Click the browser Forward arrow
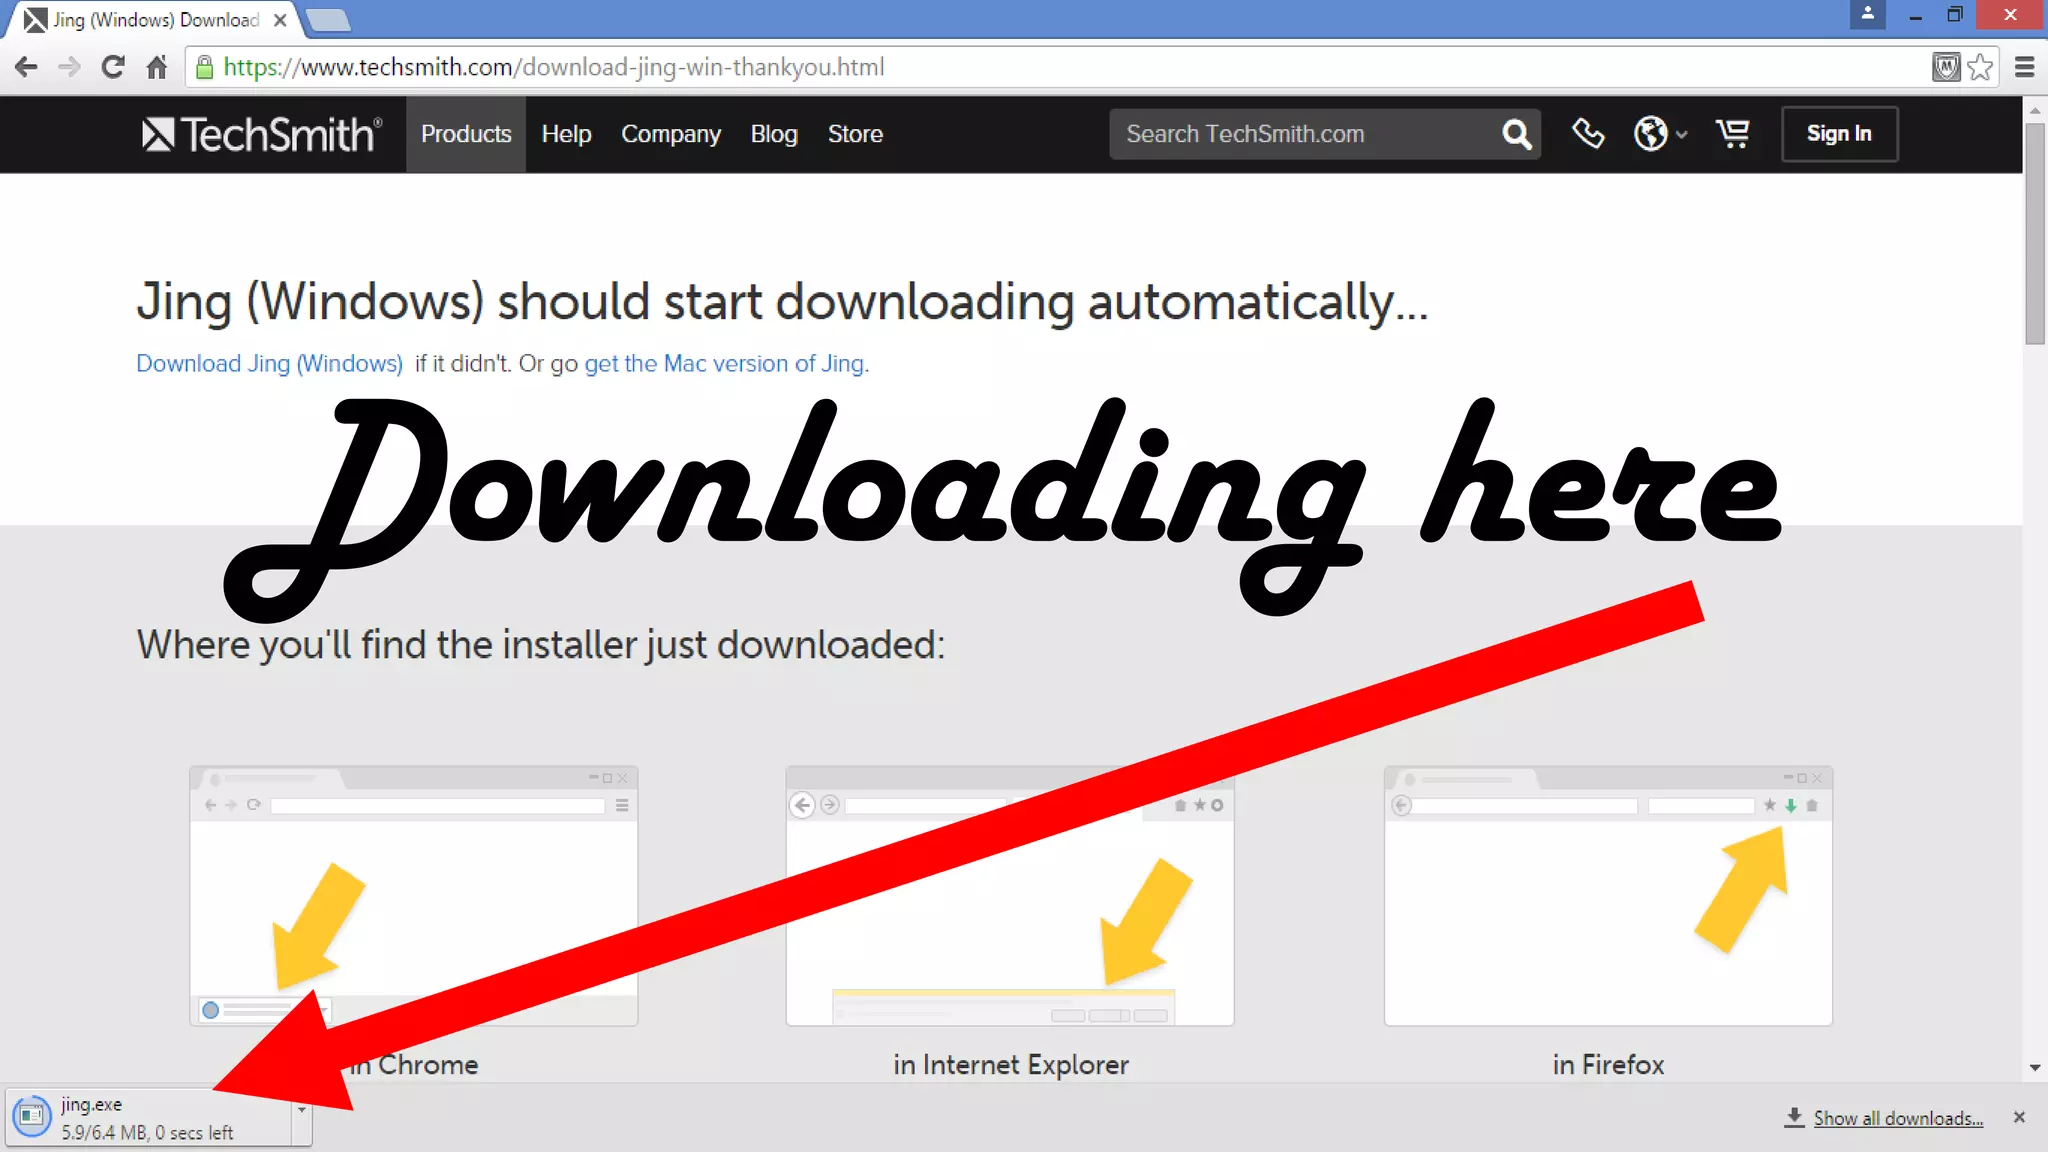 pos(70,67)
